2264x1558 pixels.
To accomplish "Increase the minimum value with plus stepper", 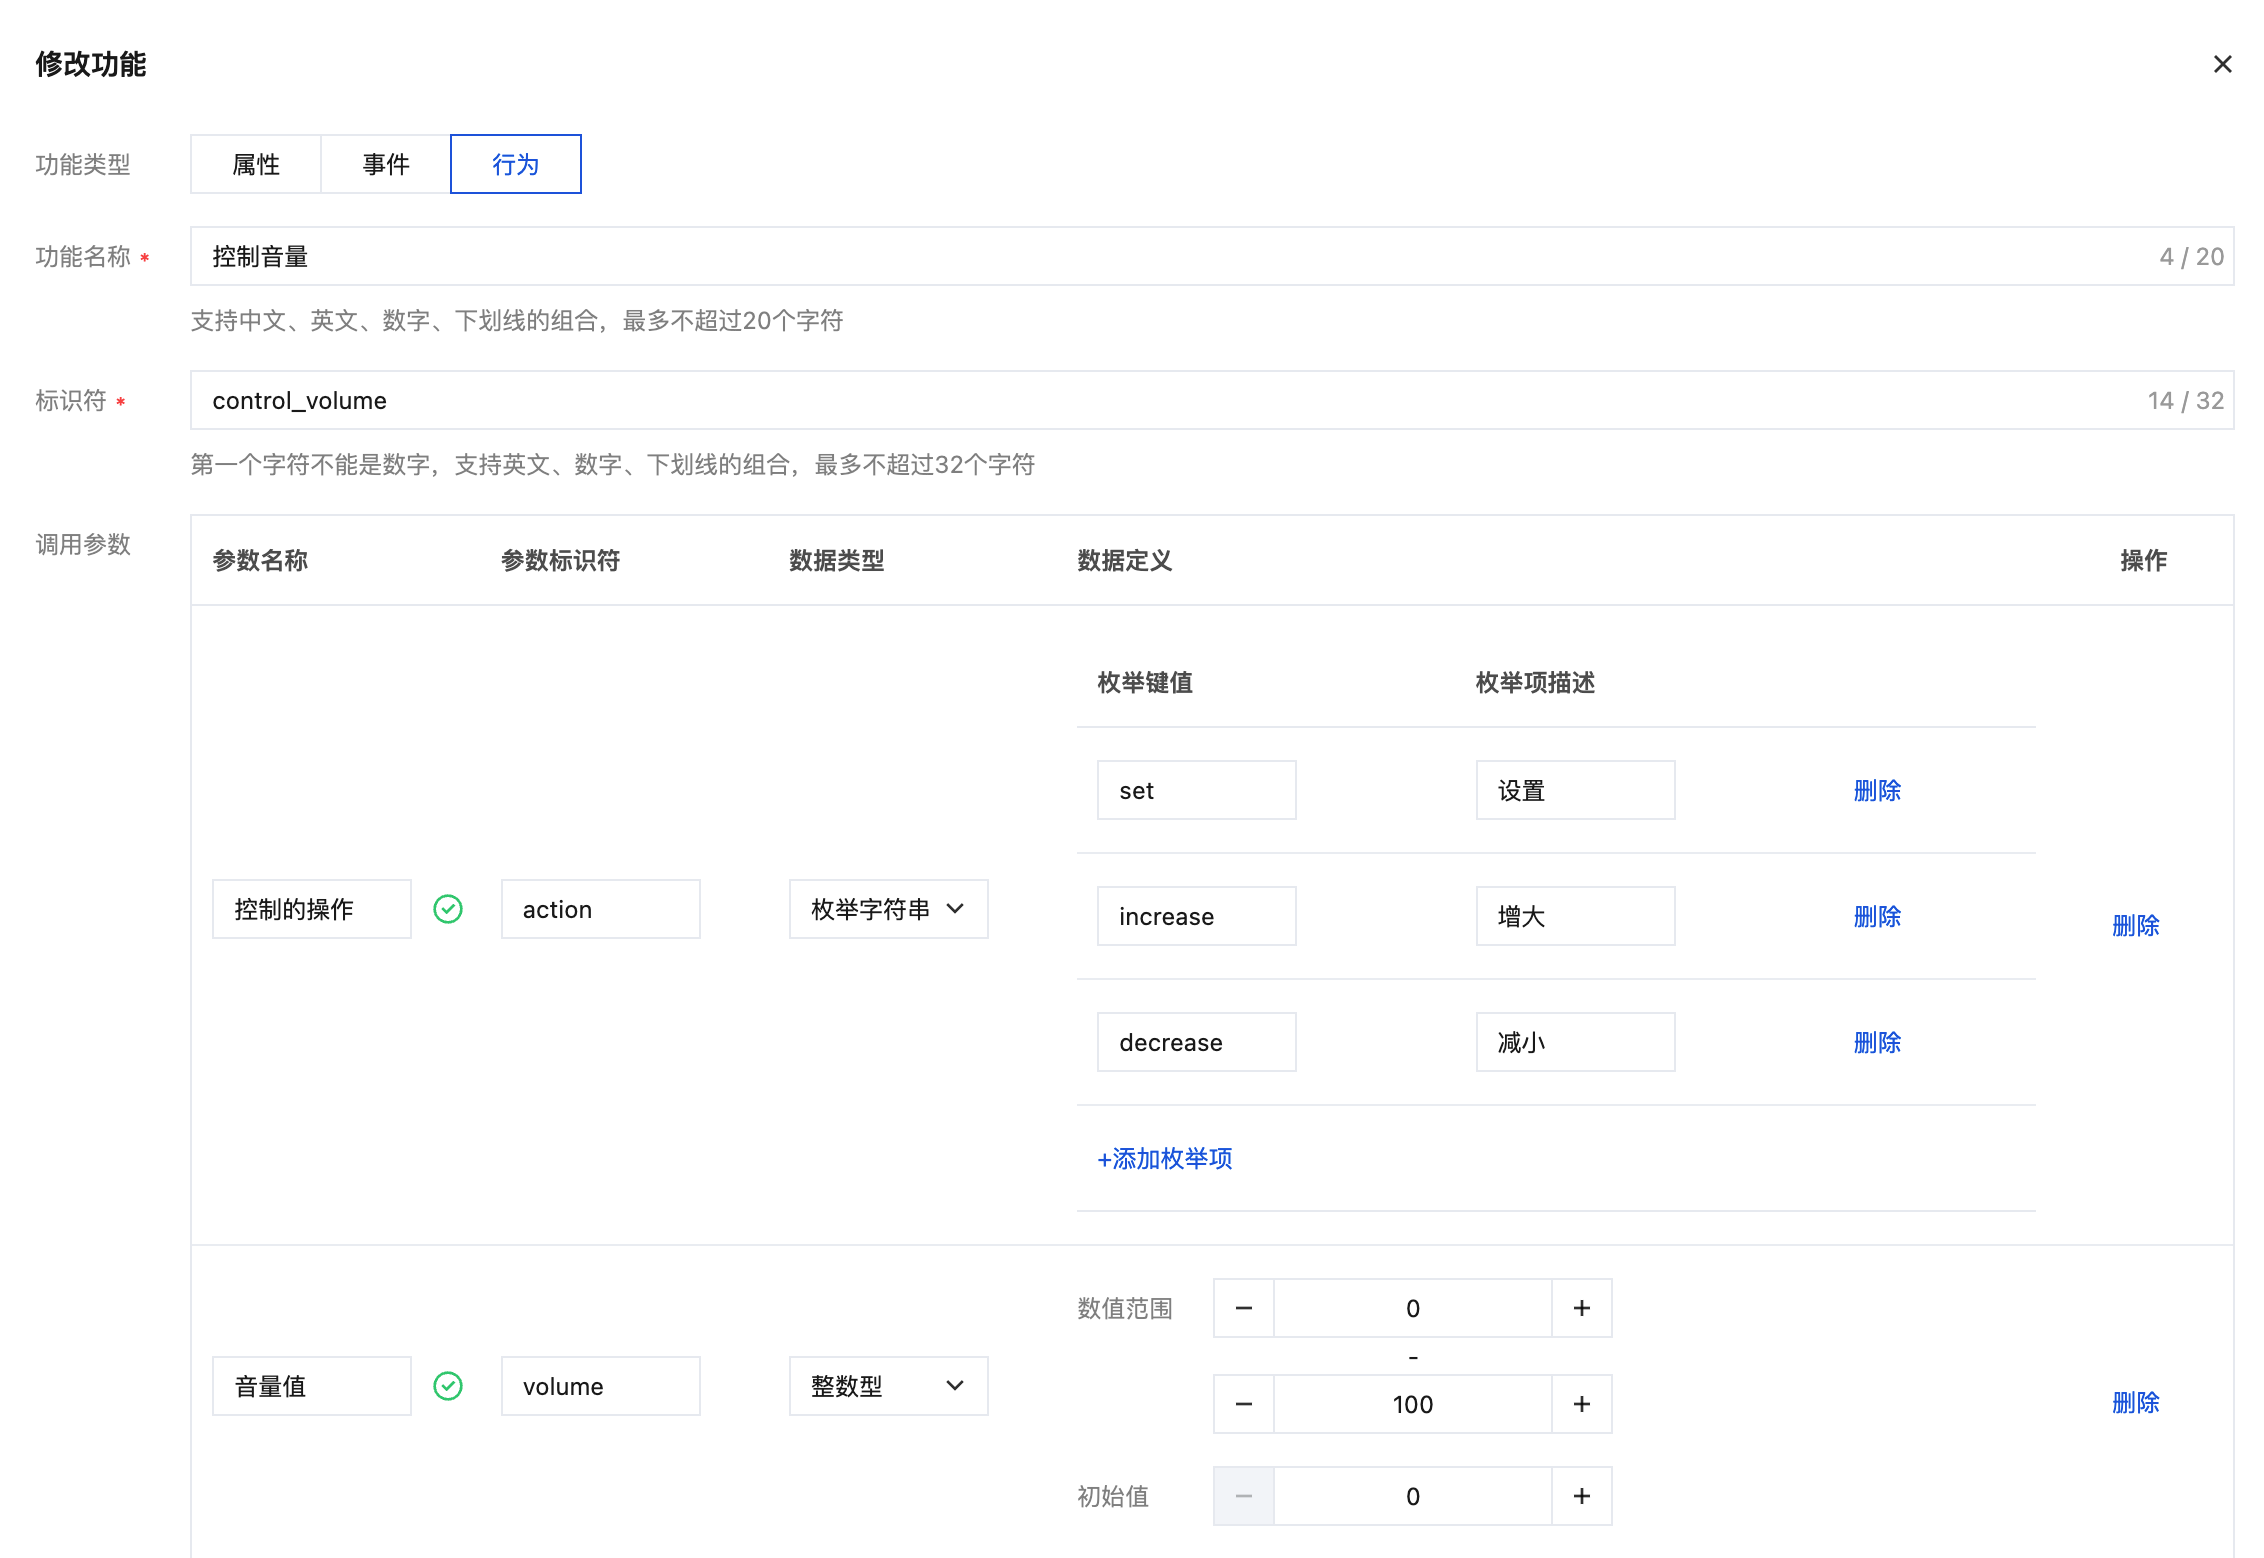I will (x=1581, y=1308).
